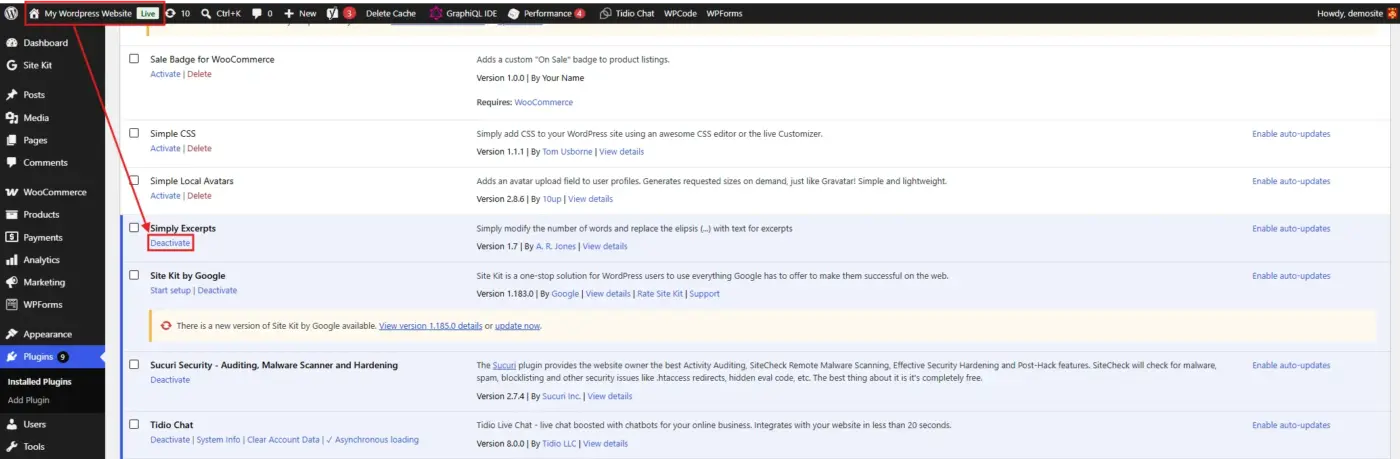Click Start setup for Site Kit by Google
The height and width of the screenshot is (459, 1400).
click(170, 290)
